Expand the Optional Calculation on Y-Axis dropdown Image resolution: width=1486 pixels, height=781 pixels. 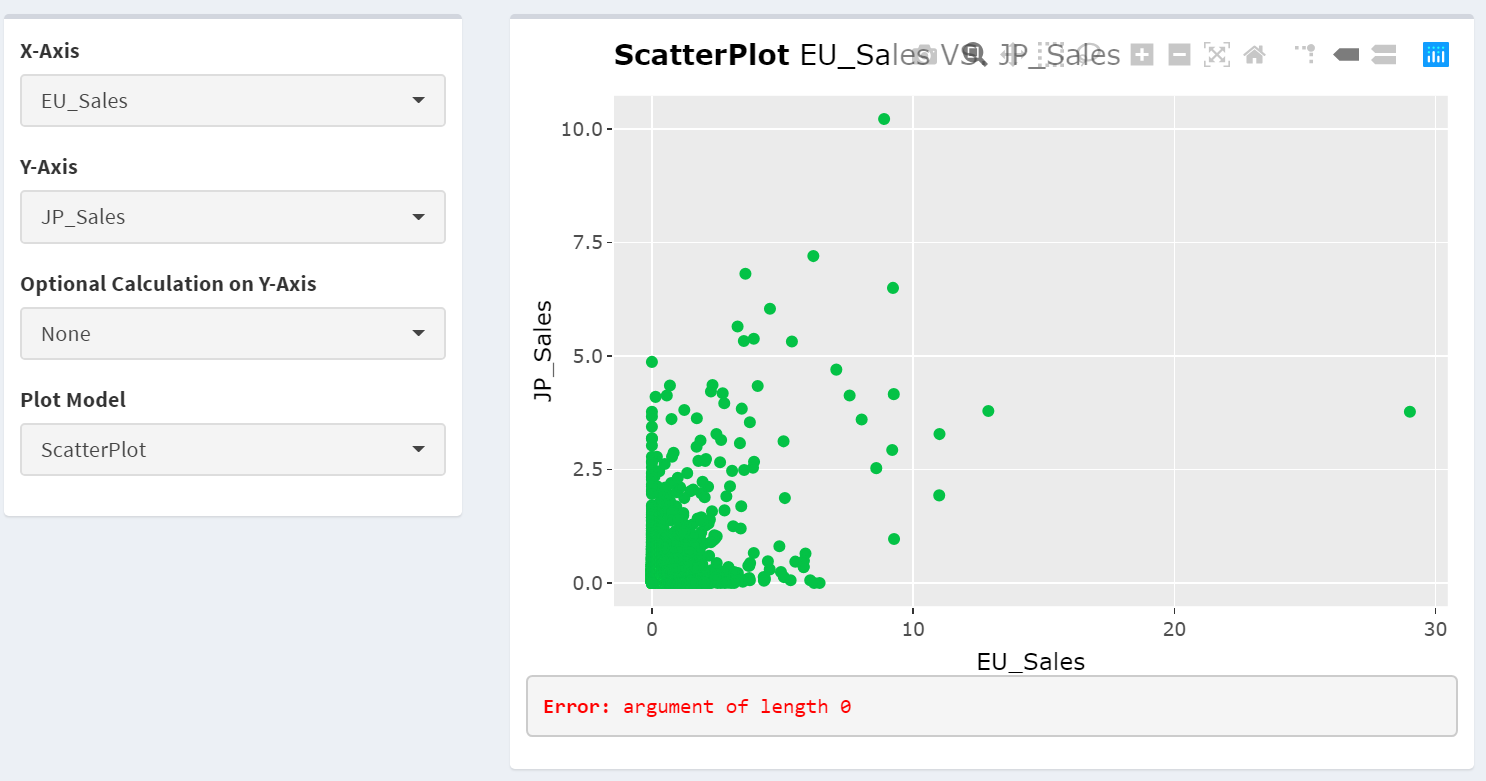point(232,333)
